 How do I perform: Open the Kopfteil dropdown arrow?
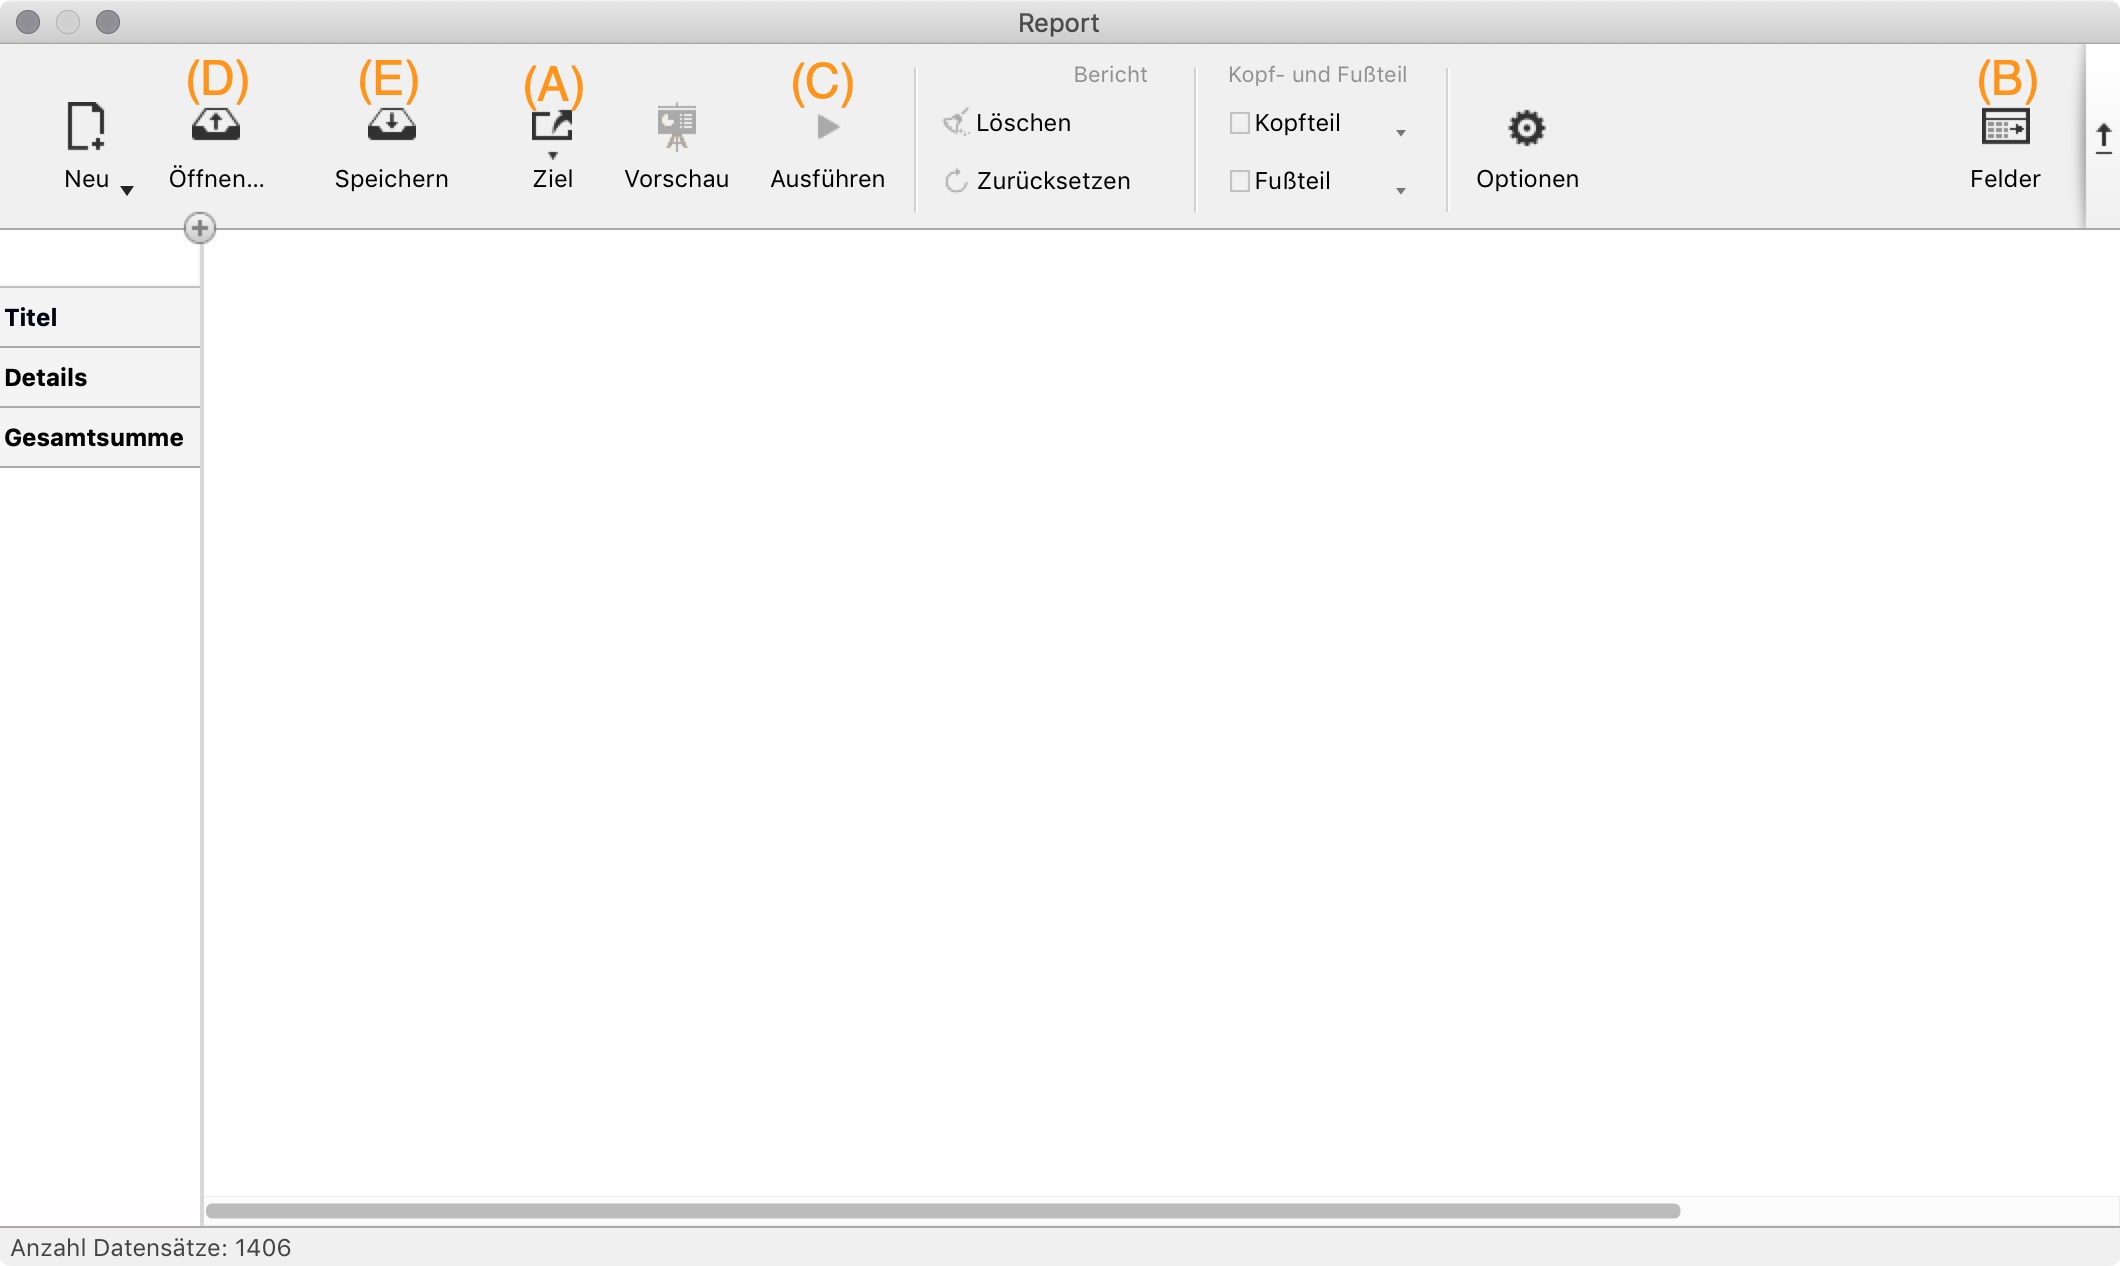point(1400,133)
